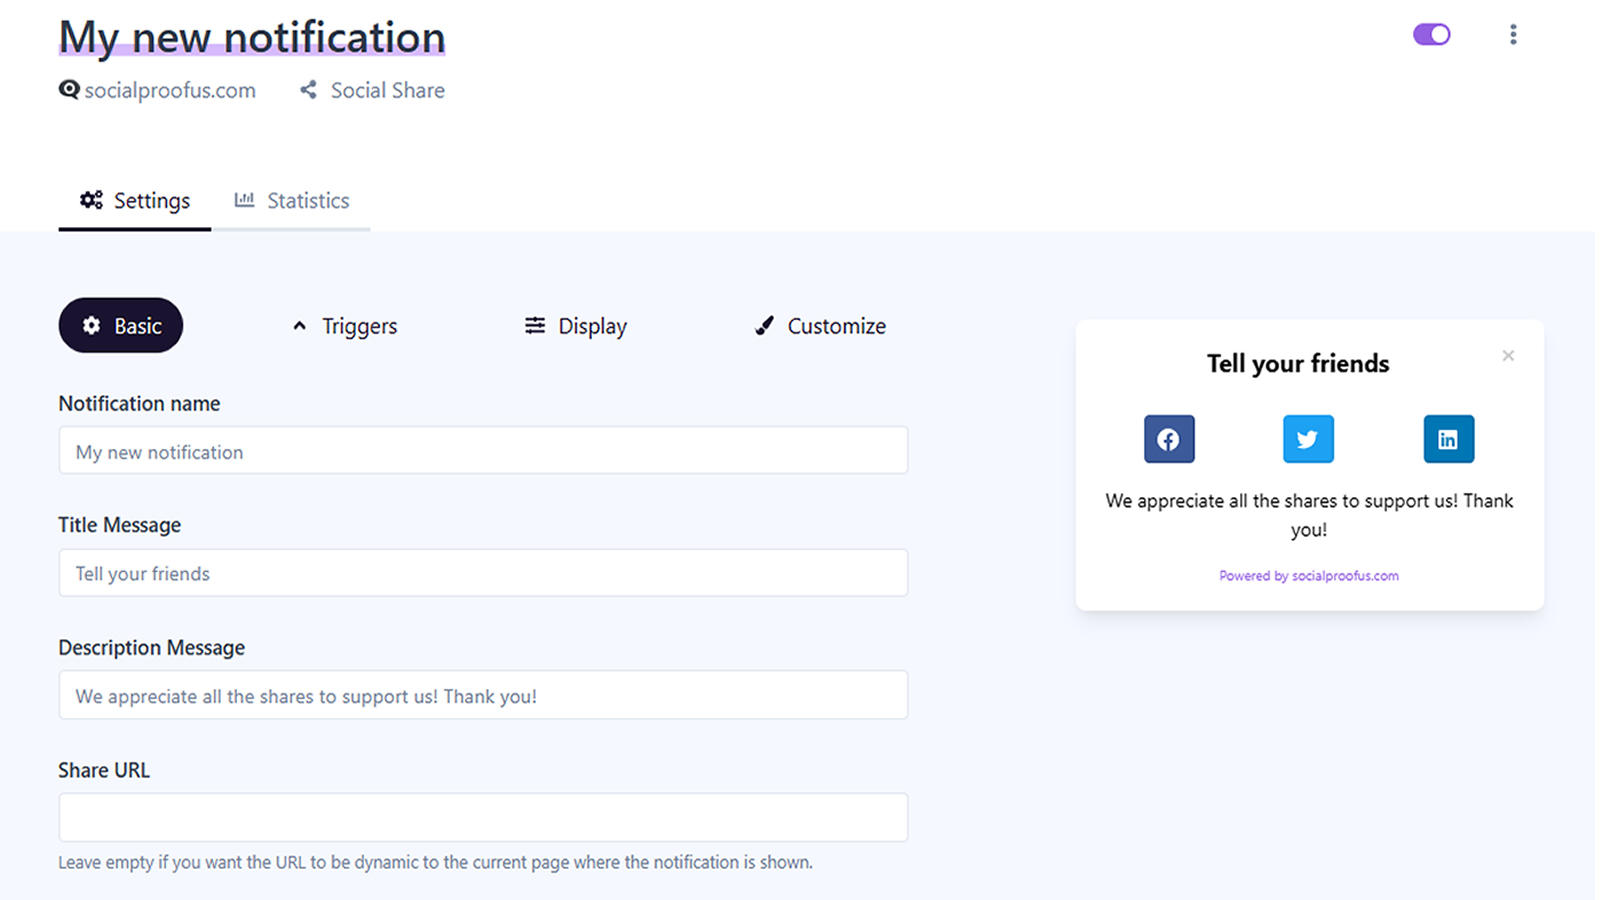Click the socialproofus.com magnifier icon
The height and width of the screenshot is (900, 1600).
(x=69, y=90)
